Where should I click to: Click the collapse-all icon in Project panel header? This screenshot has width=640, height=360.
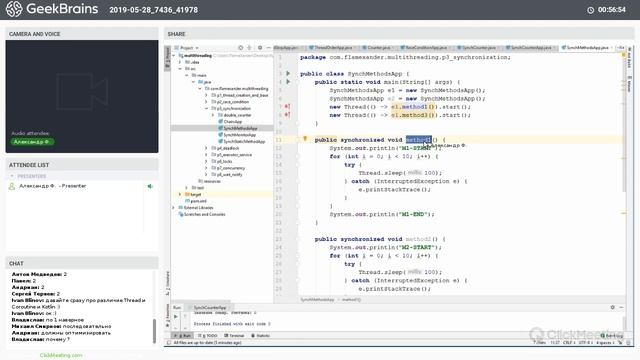tap(249, 48)
